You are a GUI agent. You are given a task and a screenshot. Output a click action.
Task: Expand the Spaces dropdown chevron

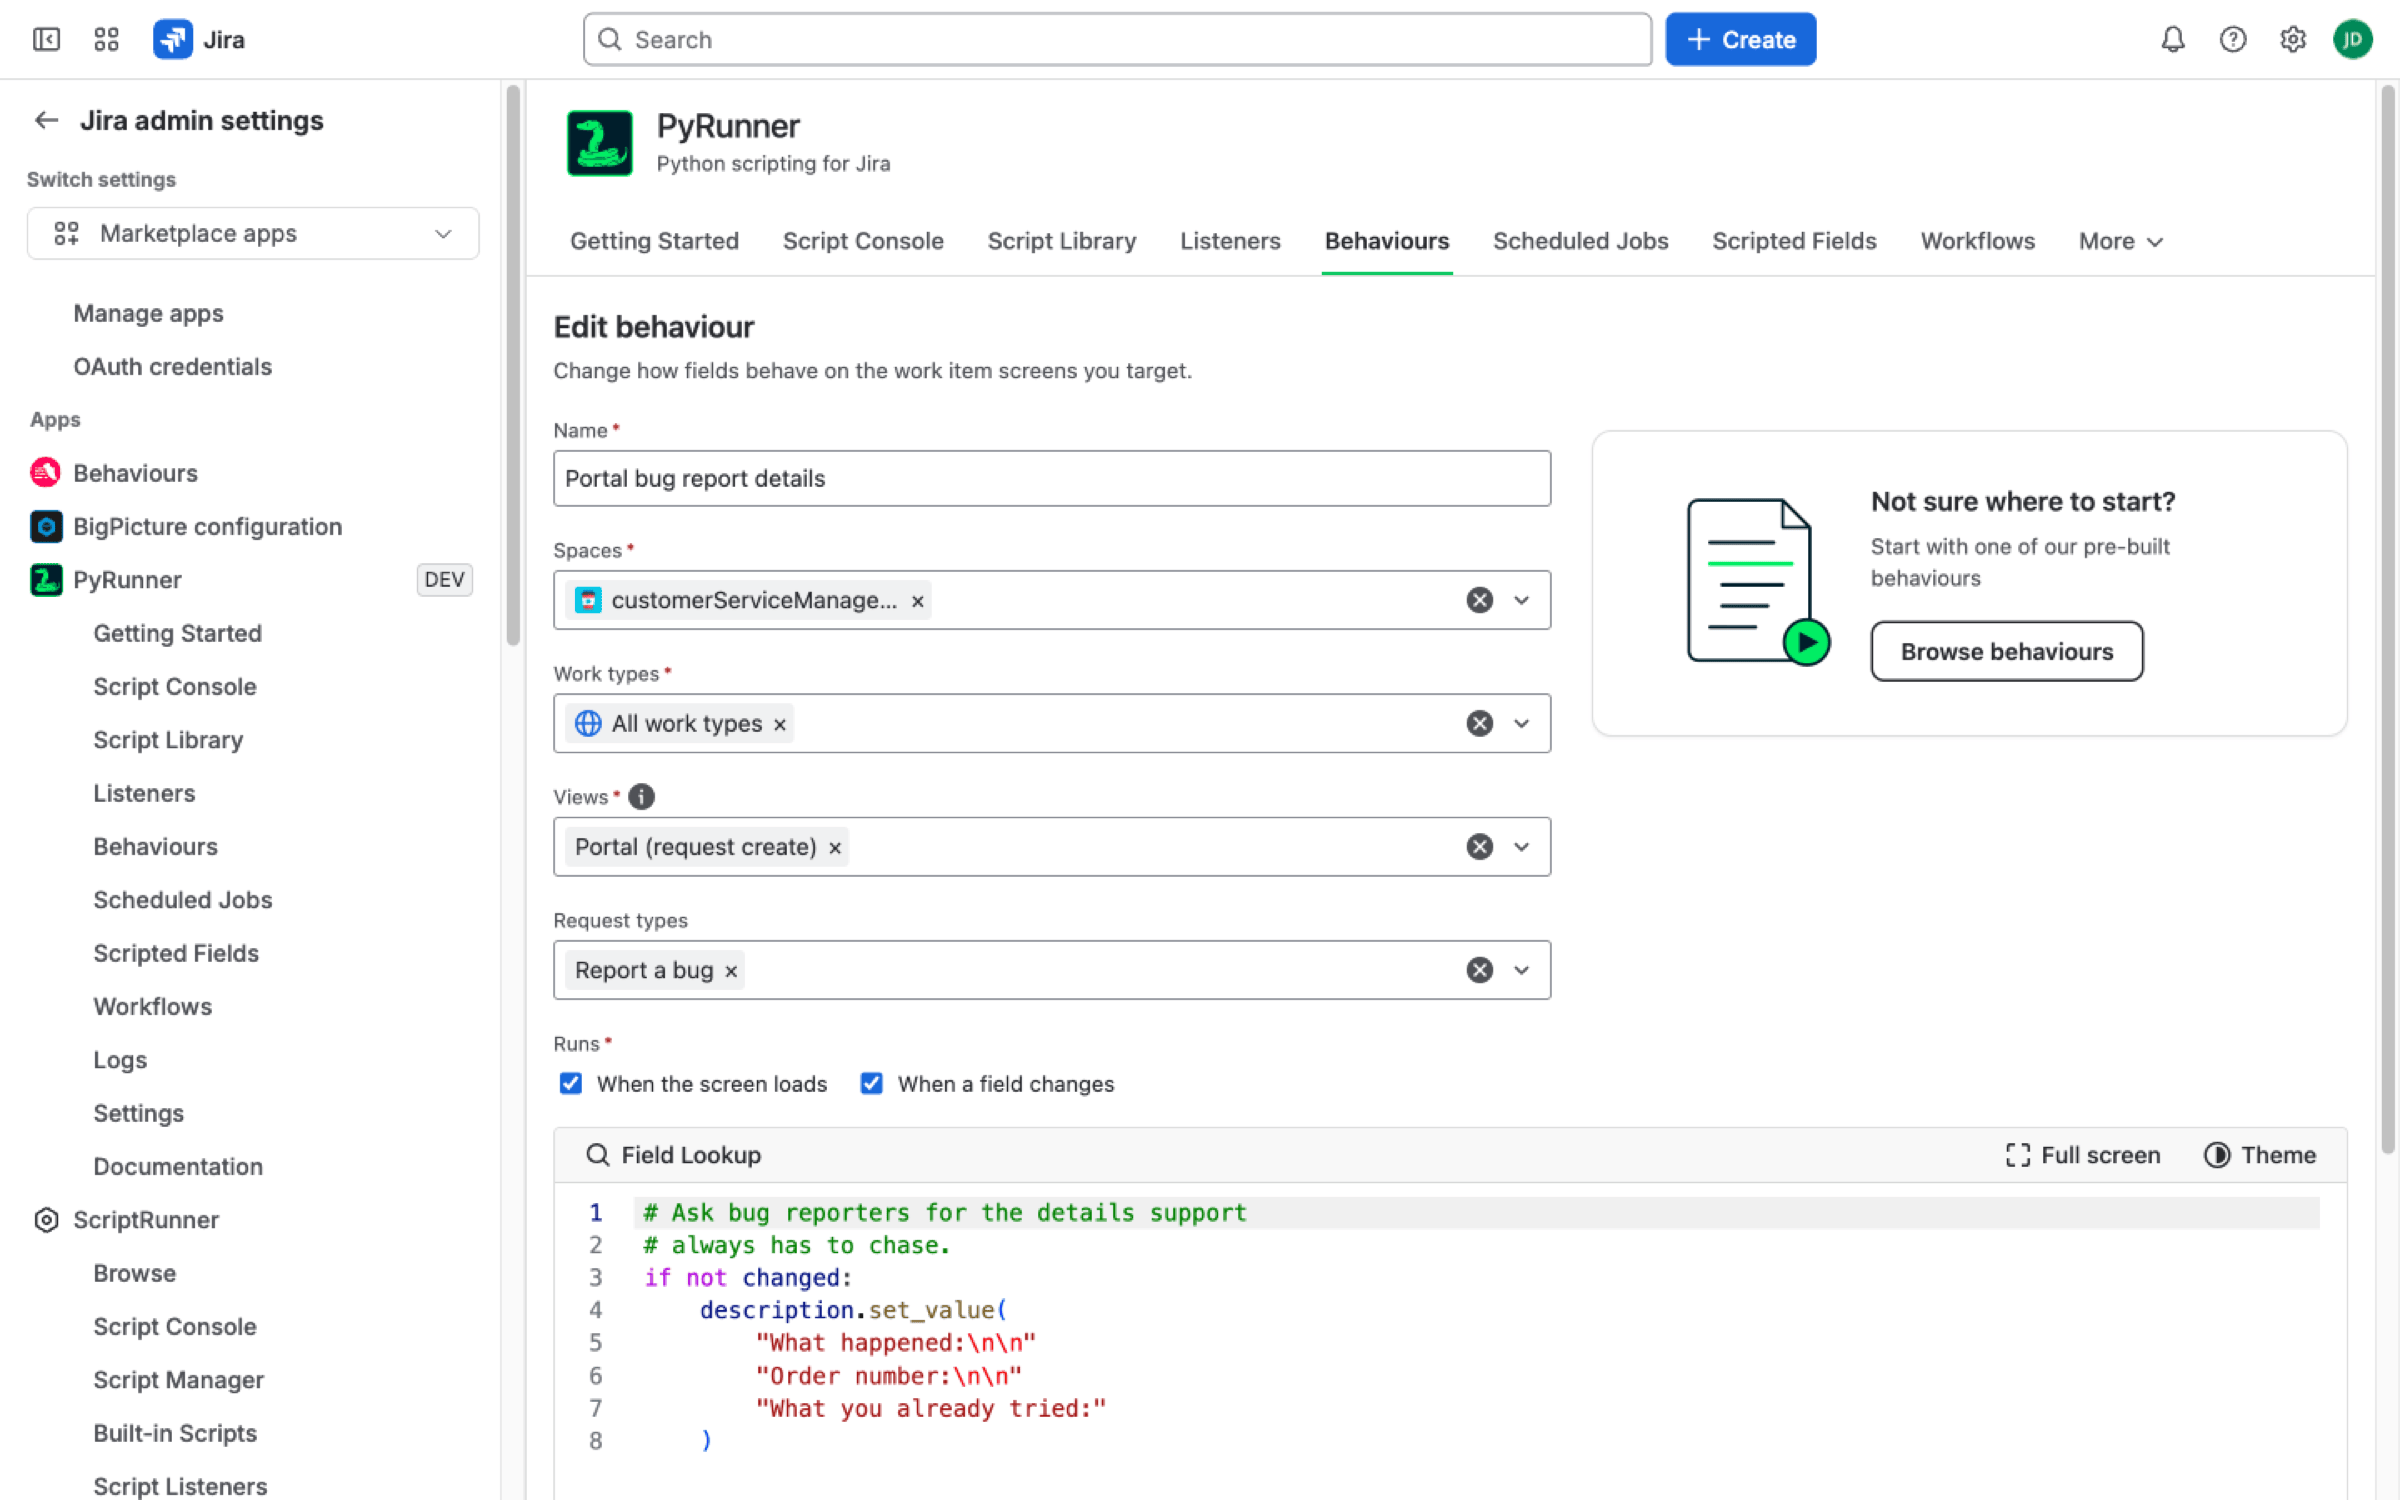1522,600
